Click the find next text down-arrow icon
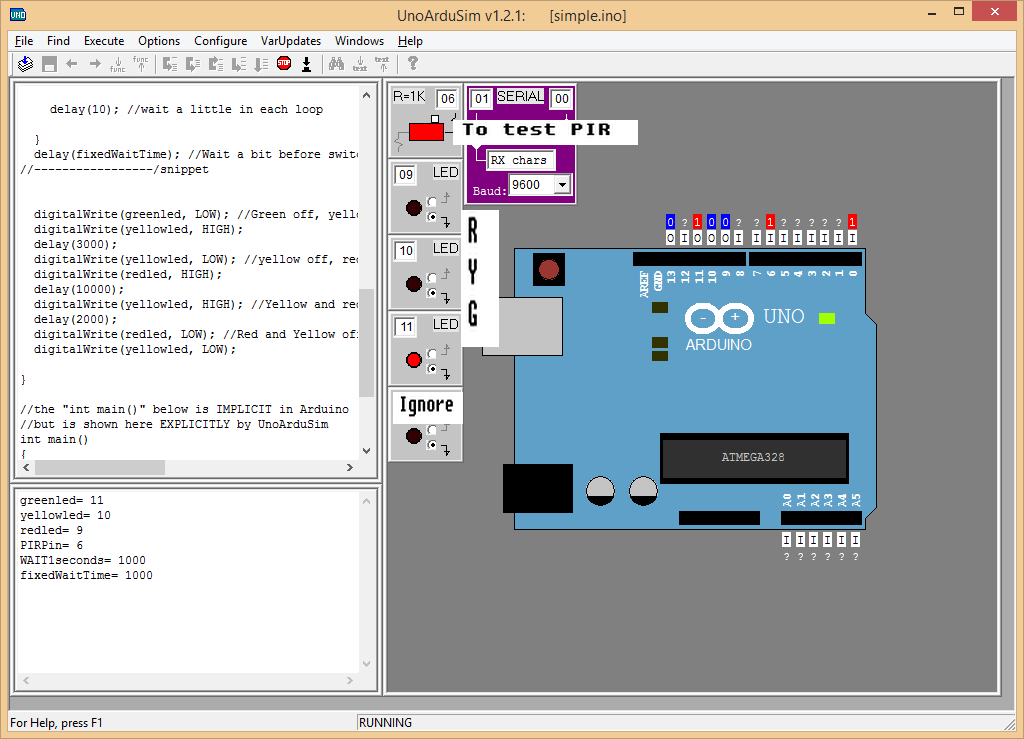The height and width of the screenshot is (739, 1024). coord(359,64)
